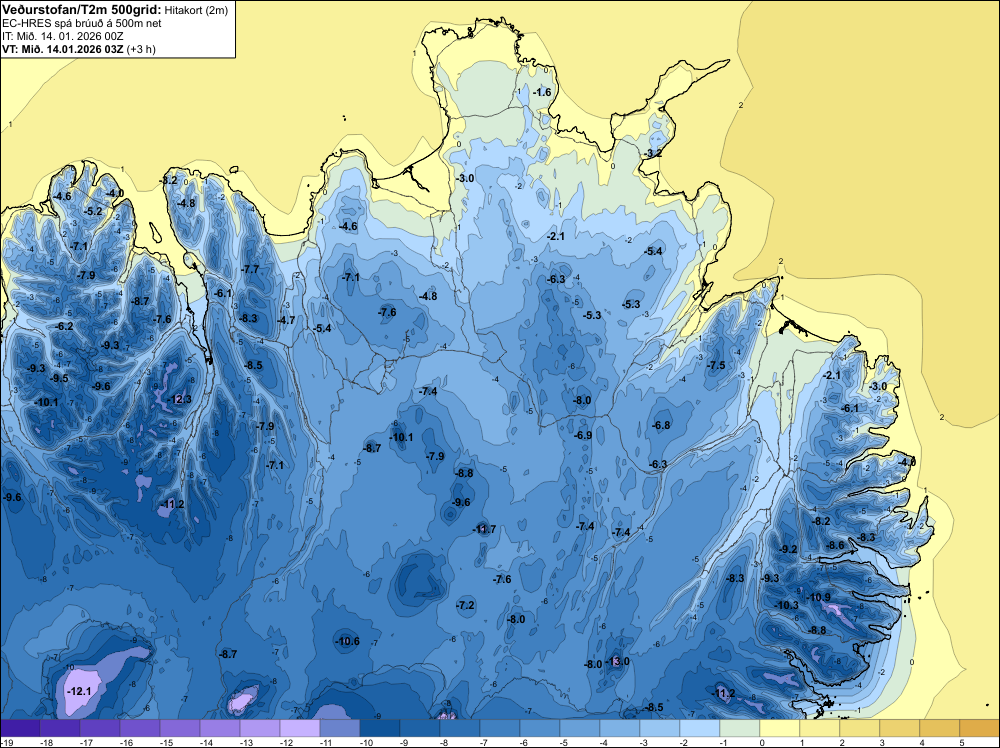Click the -6.2 temperature label
The width and height of the screenshot is (1000, 748).
click(64, 326)
